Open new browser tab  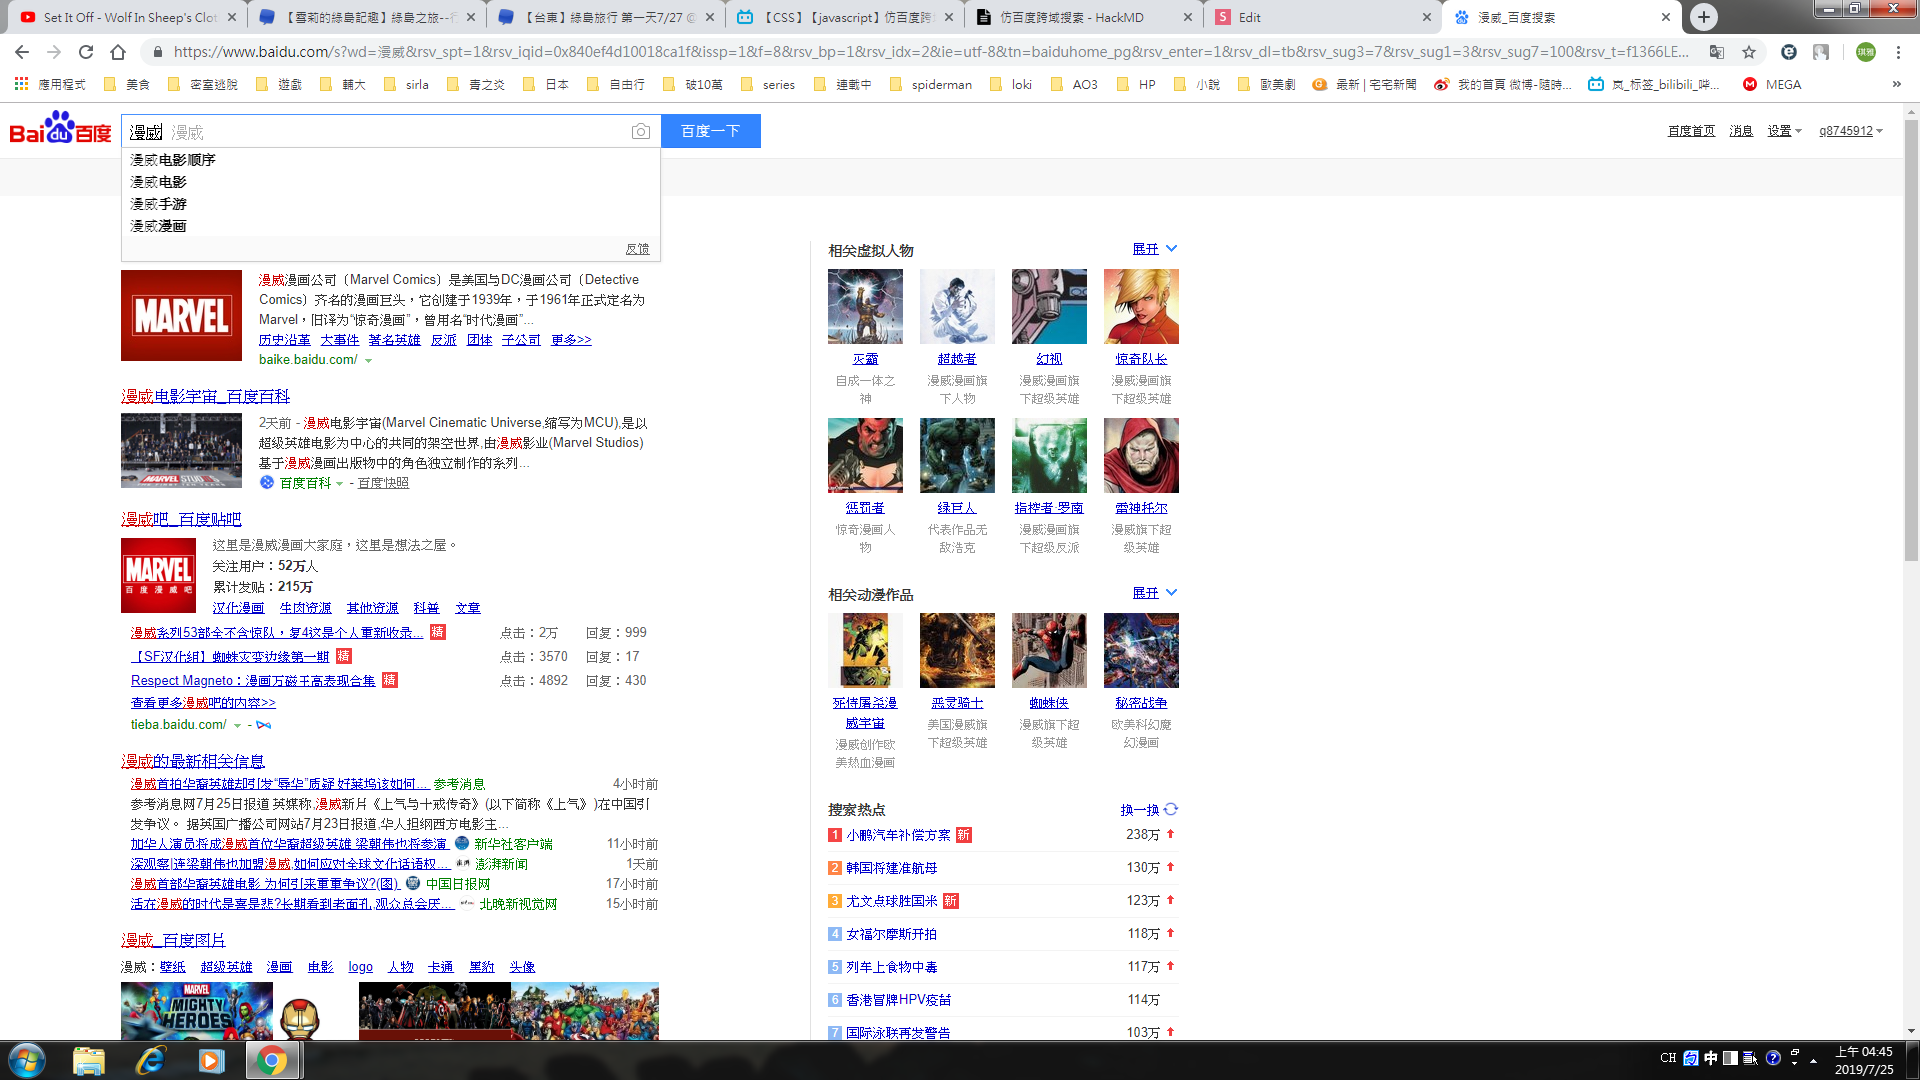coord(1704,17)
